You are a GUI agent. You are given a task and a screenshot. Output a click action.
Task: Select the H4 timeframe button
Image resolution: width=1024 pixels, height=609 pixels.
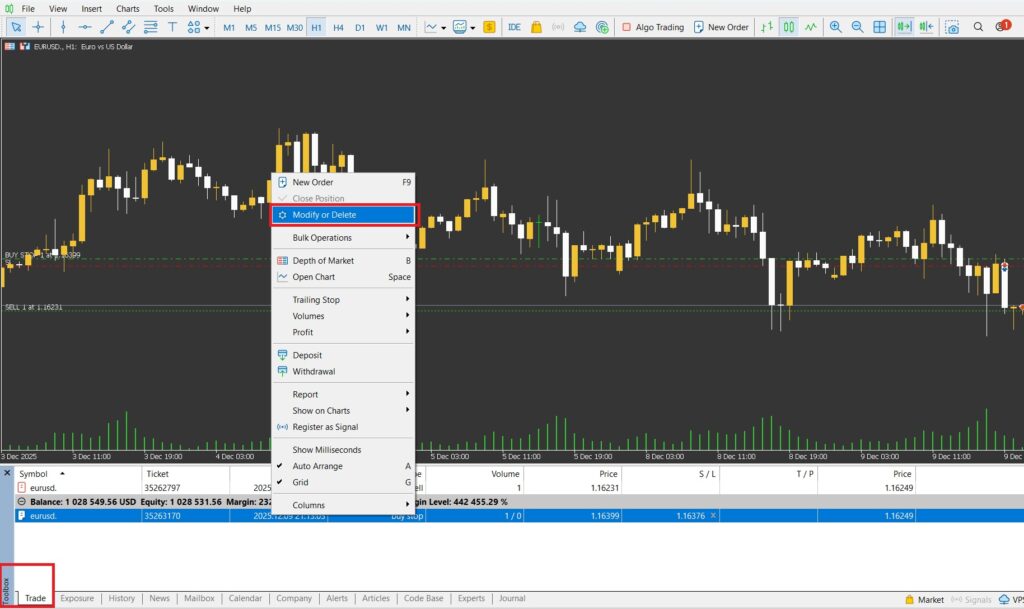[x=338, y=27]
